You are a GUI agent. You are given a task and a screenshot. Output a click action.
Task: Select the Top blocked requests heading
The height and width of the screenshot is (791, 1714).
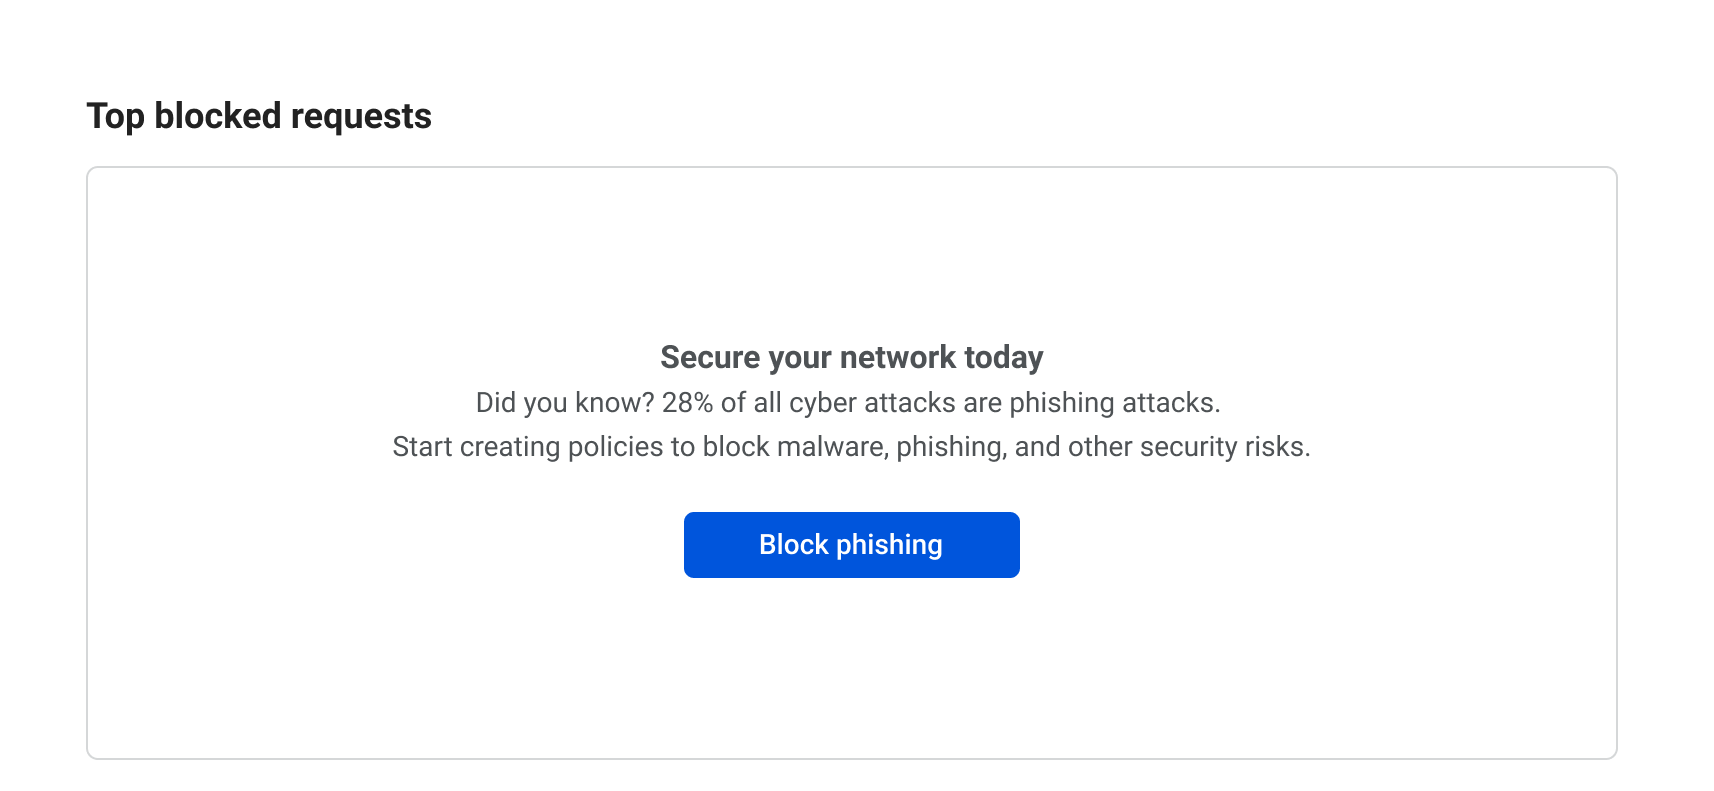[259, 116]
